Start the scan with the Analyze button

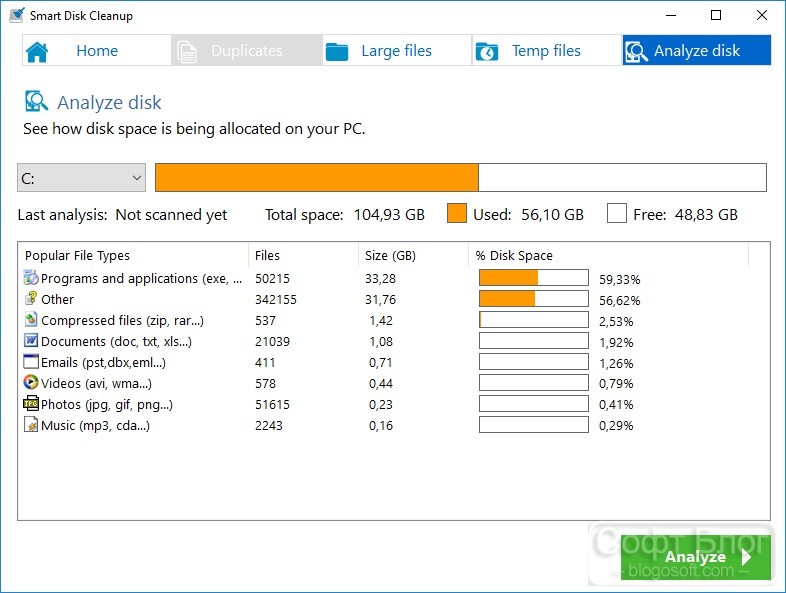[696, 557]
